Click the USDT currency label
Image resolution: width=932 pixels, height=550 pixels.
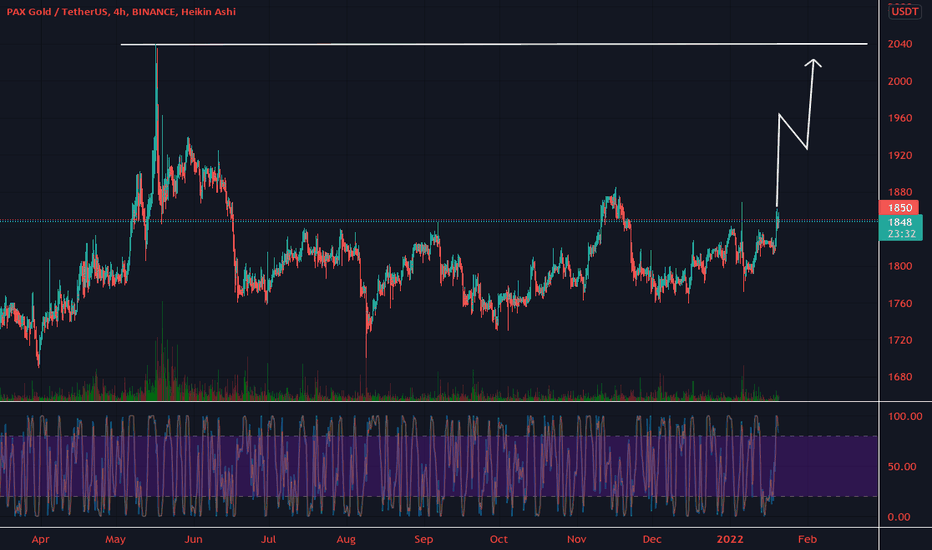pyautogui.click(x=905, y=11)
